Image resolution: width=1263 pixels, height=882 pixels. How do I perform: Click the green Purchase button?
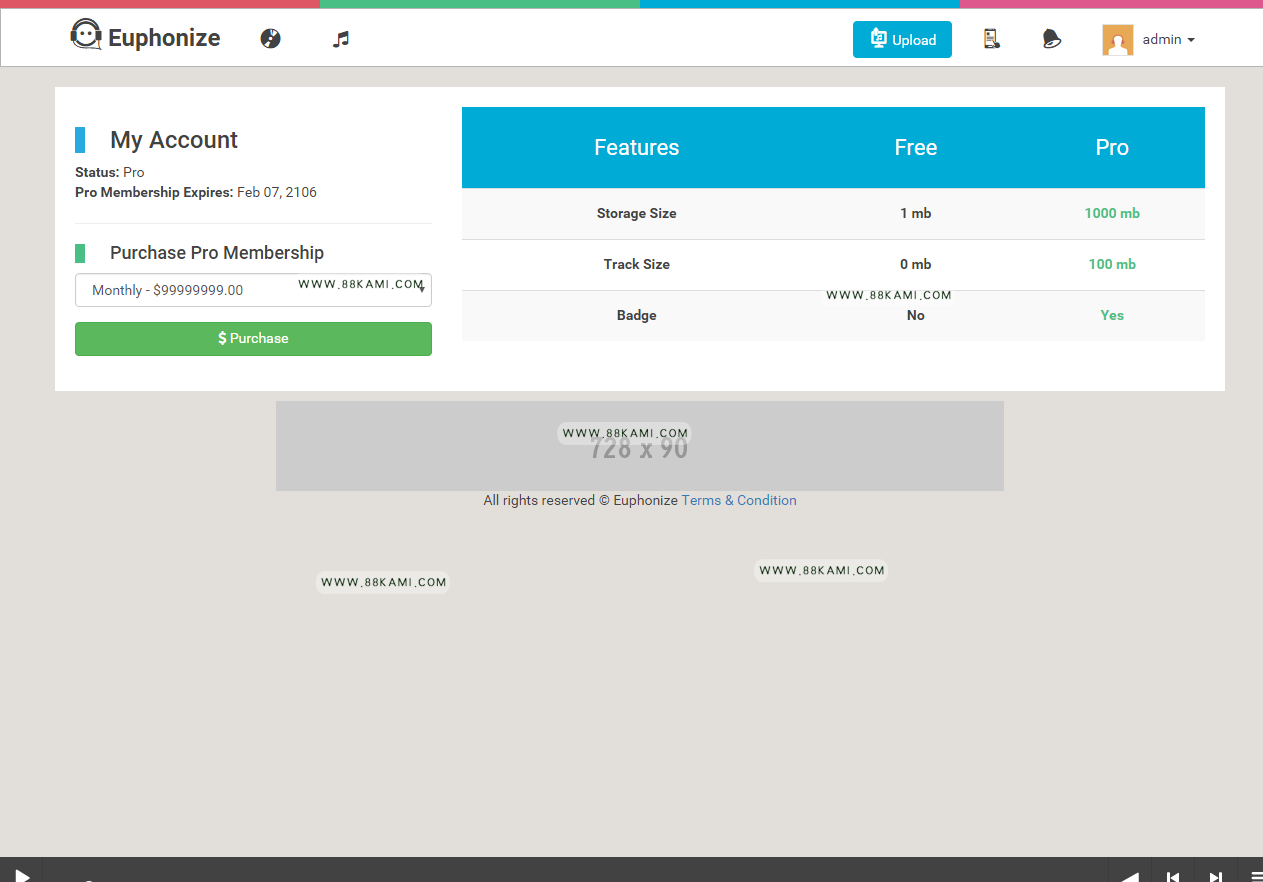[x=253, y=339]
